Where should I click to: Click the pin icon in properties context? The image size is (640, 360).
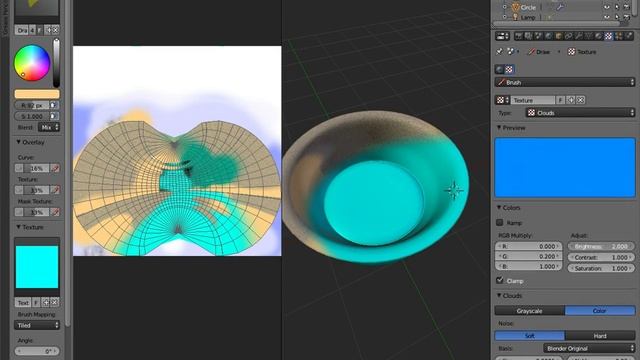499,52
